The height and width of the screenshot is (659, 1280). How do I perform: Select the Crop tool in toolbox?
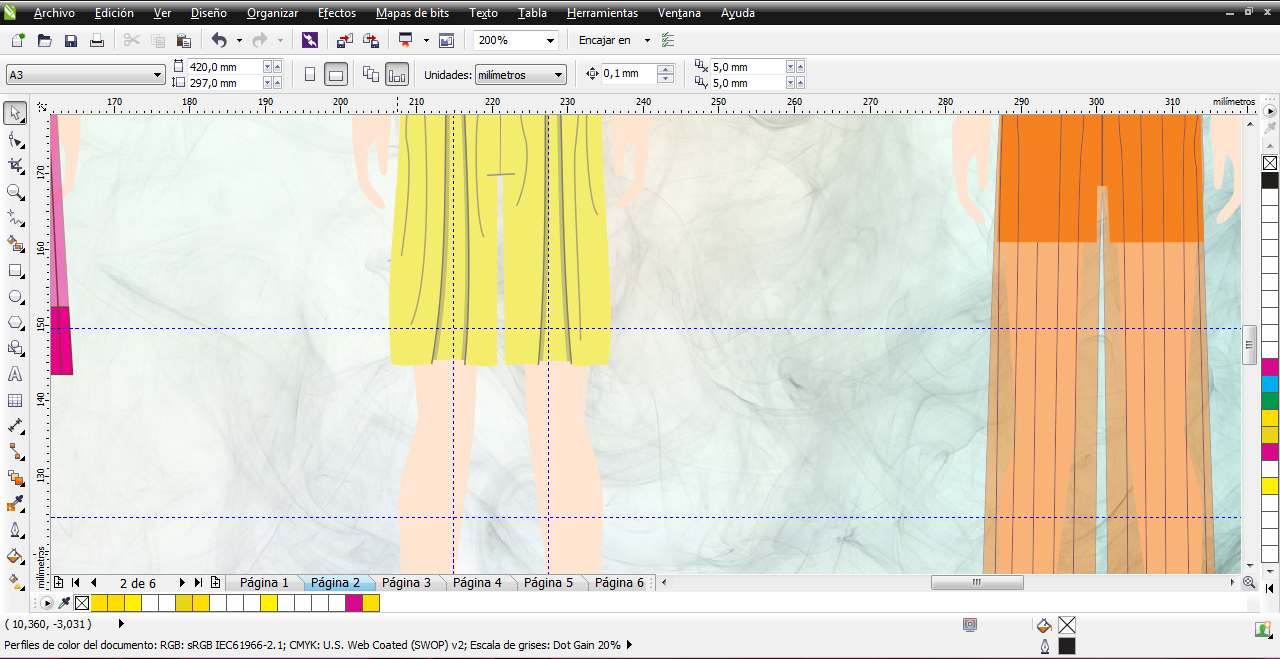(x=15, y=165)
